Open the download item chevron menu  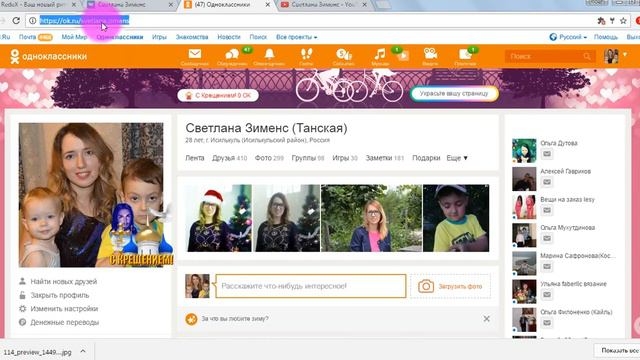point(83,351)
